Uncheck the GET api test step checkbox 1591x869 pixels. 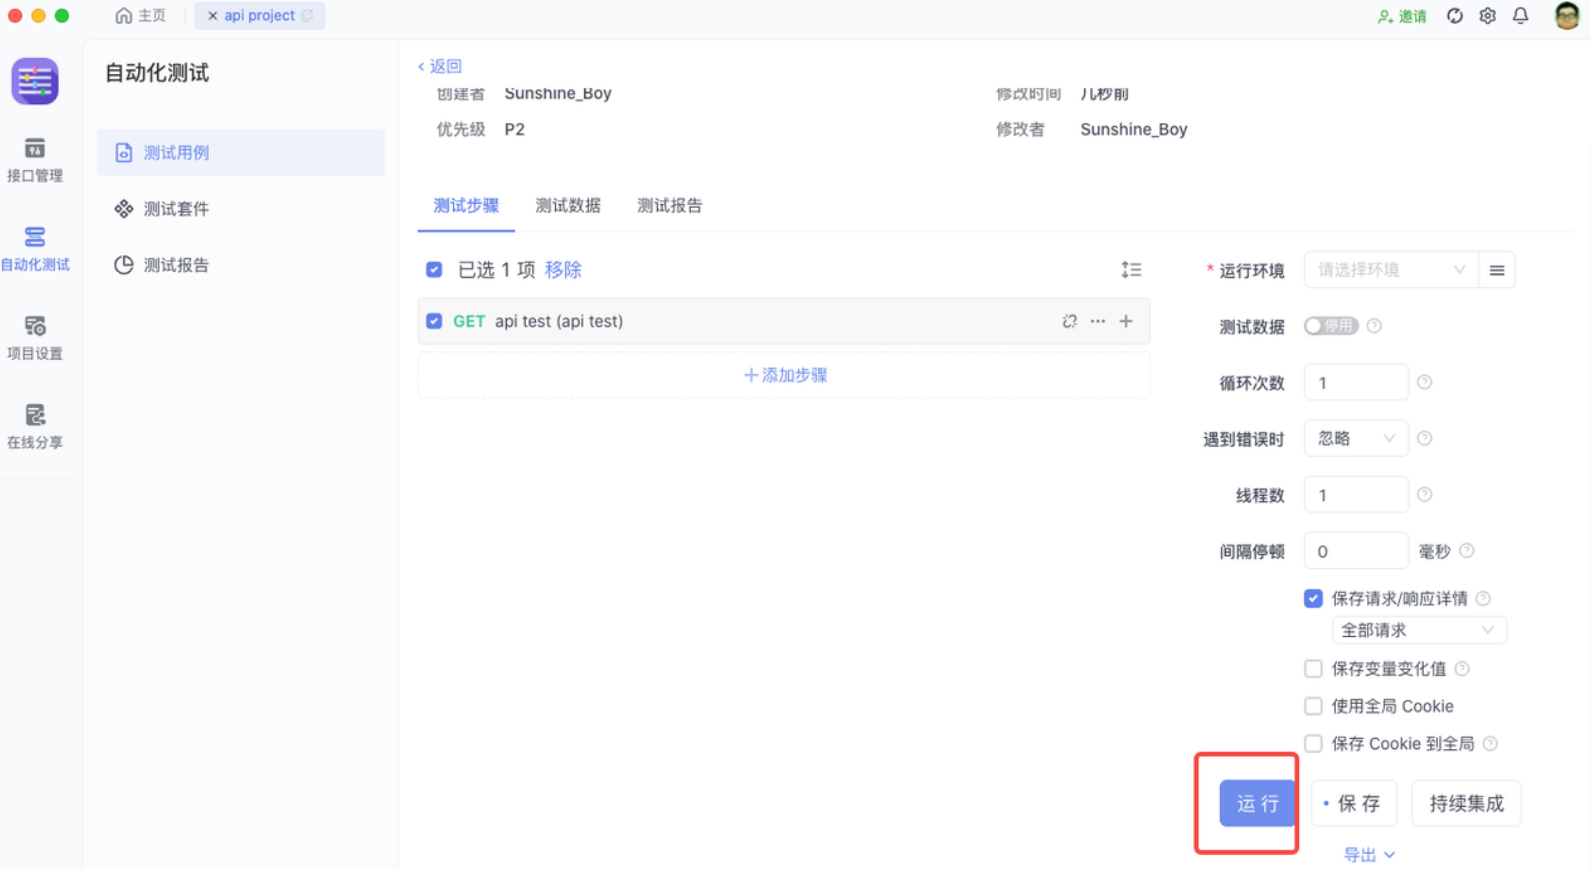coord(434,321)
